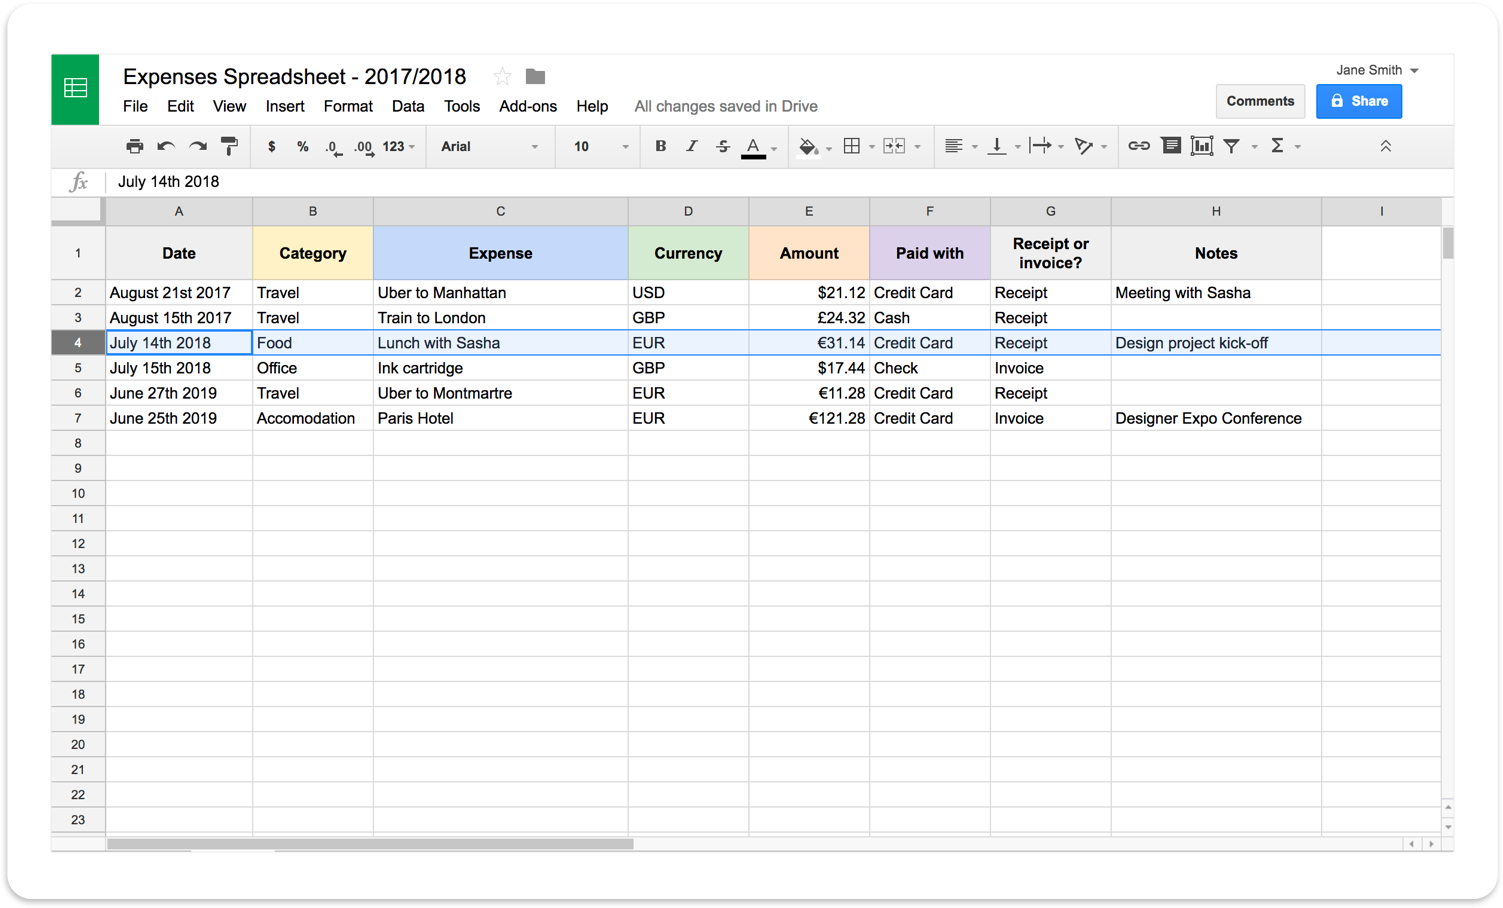Expand the font size 10 dropdown
Viewport: 1503px width, 908px height.
[x=600, y=146]
